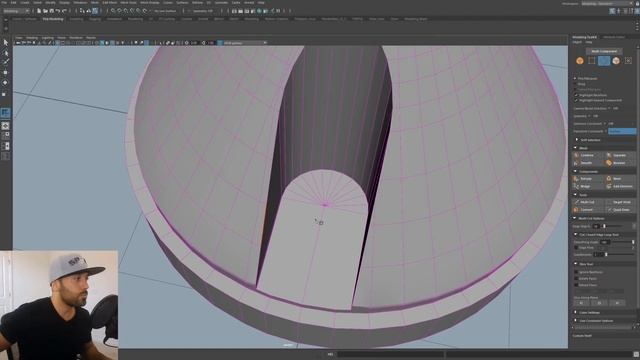Click the New Scene icon
640x360 pixels.
pos(39,11)
